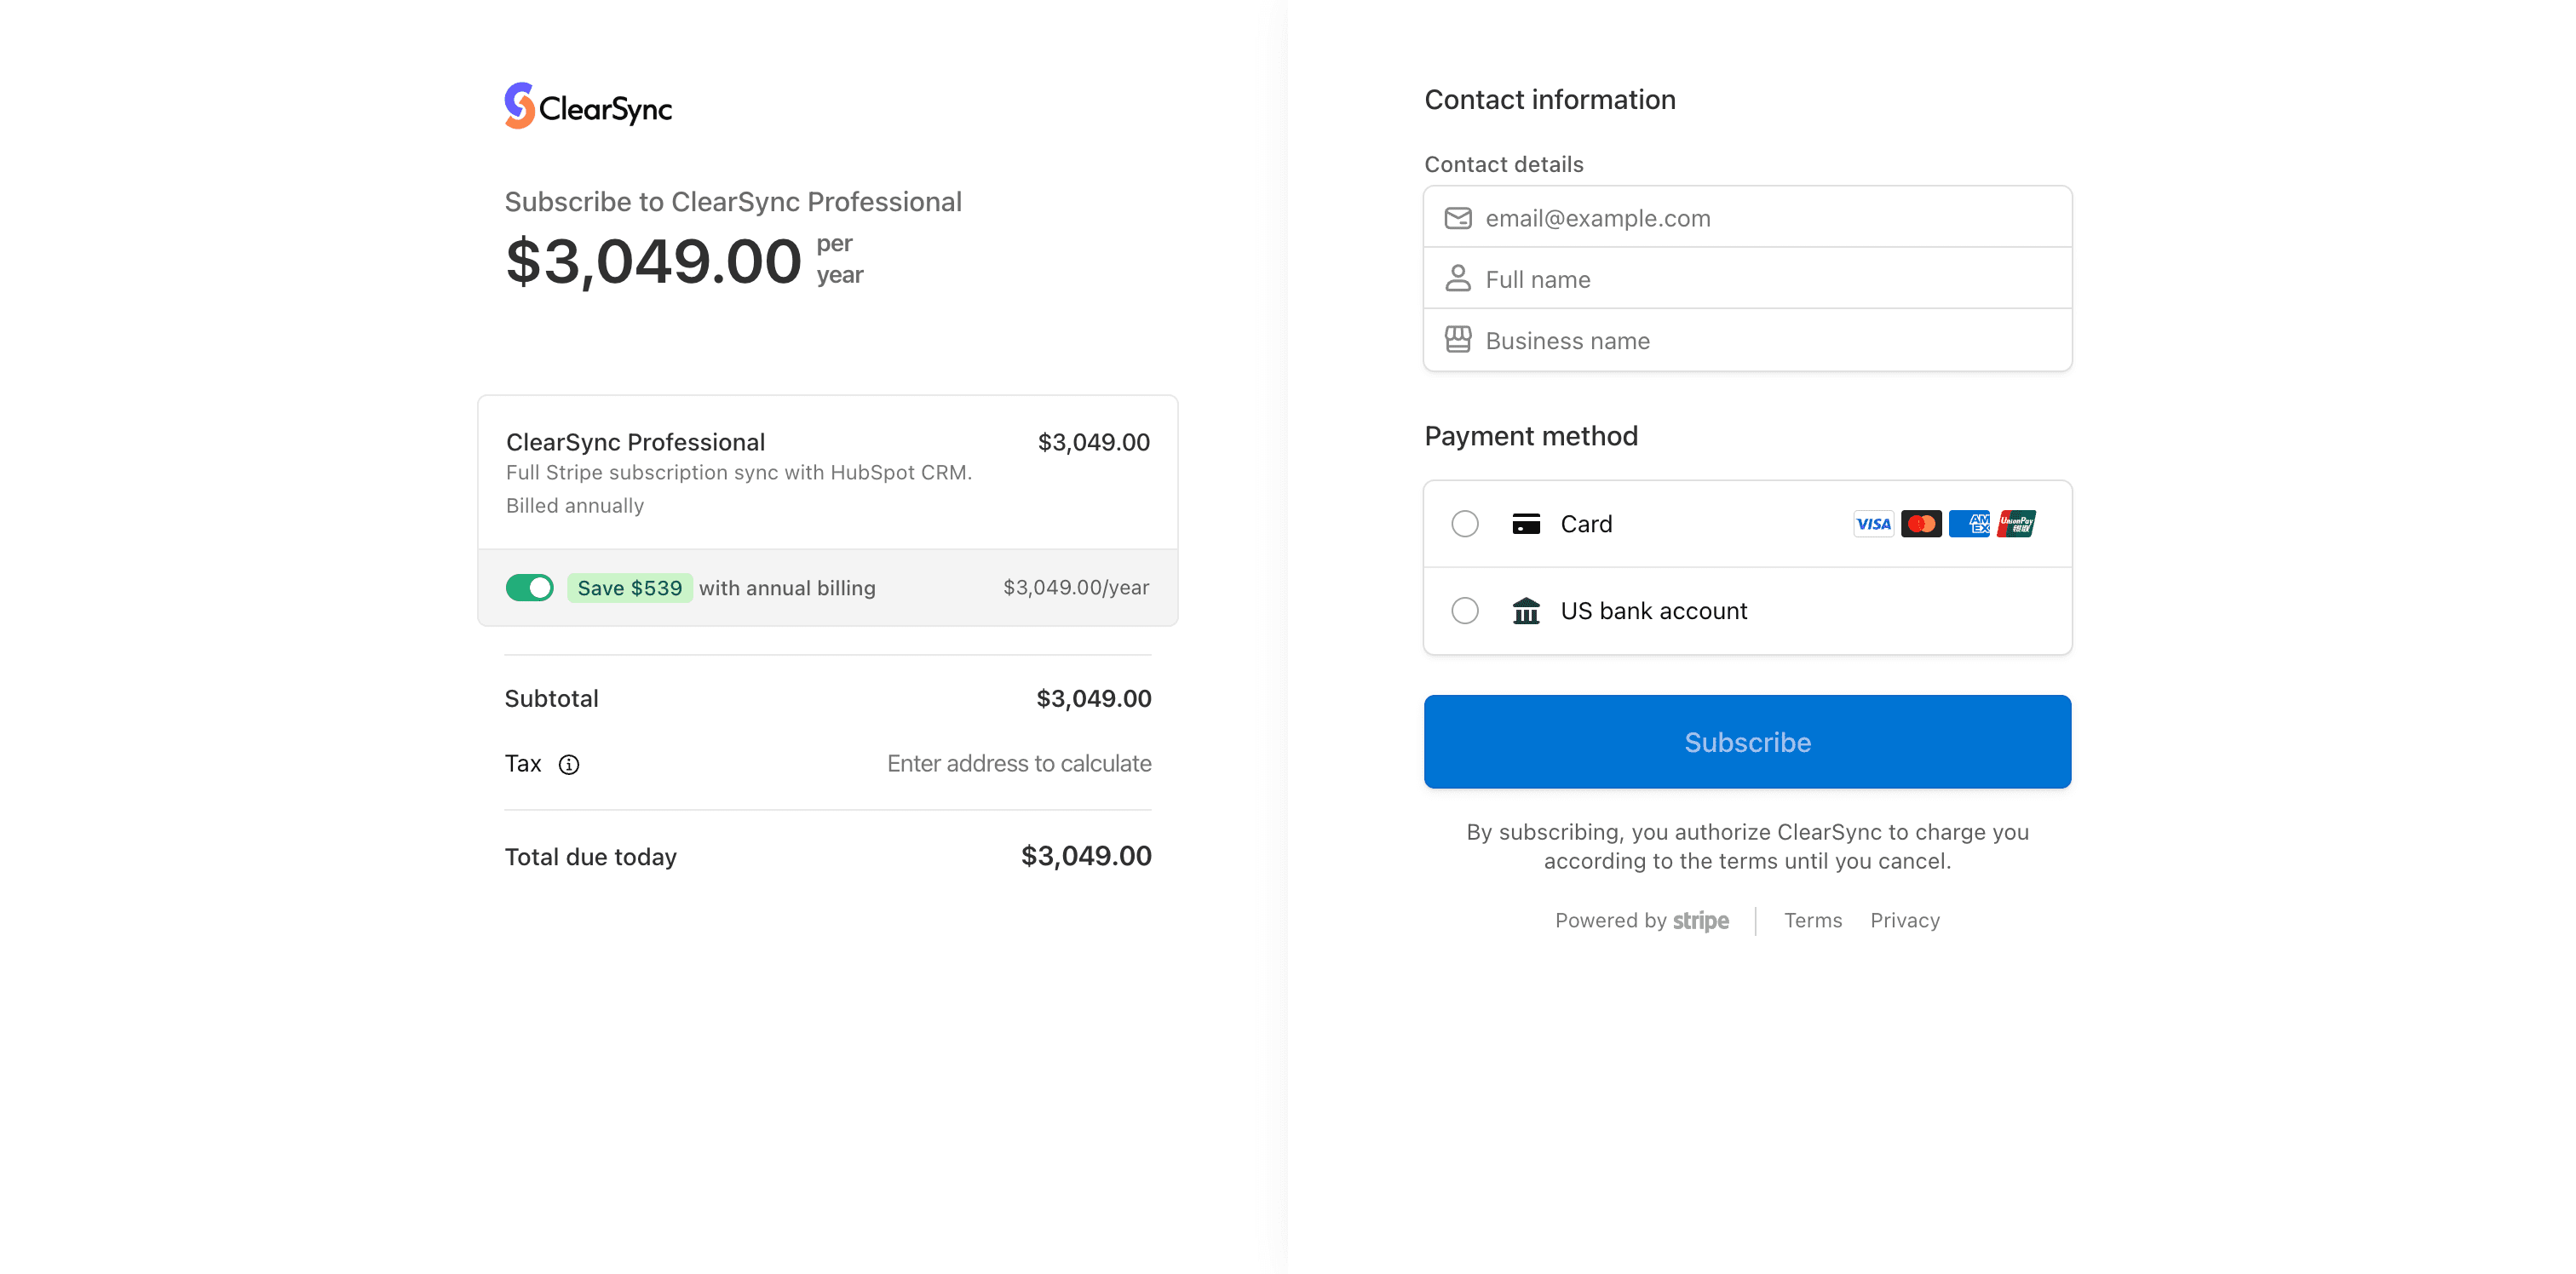Screen dimensions: 2576x1274
Task: Click the storefront icon beside Business name
Action: coord(1458,341)
